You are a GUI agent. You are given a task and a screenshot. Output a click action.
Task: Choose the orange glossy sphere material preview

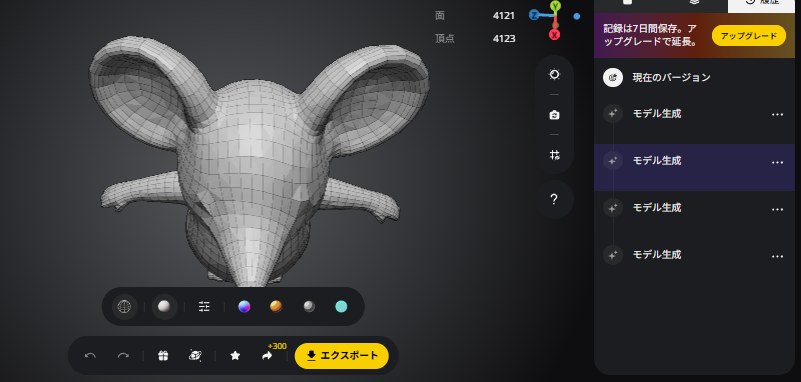tap(276, 306)
